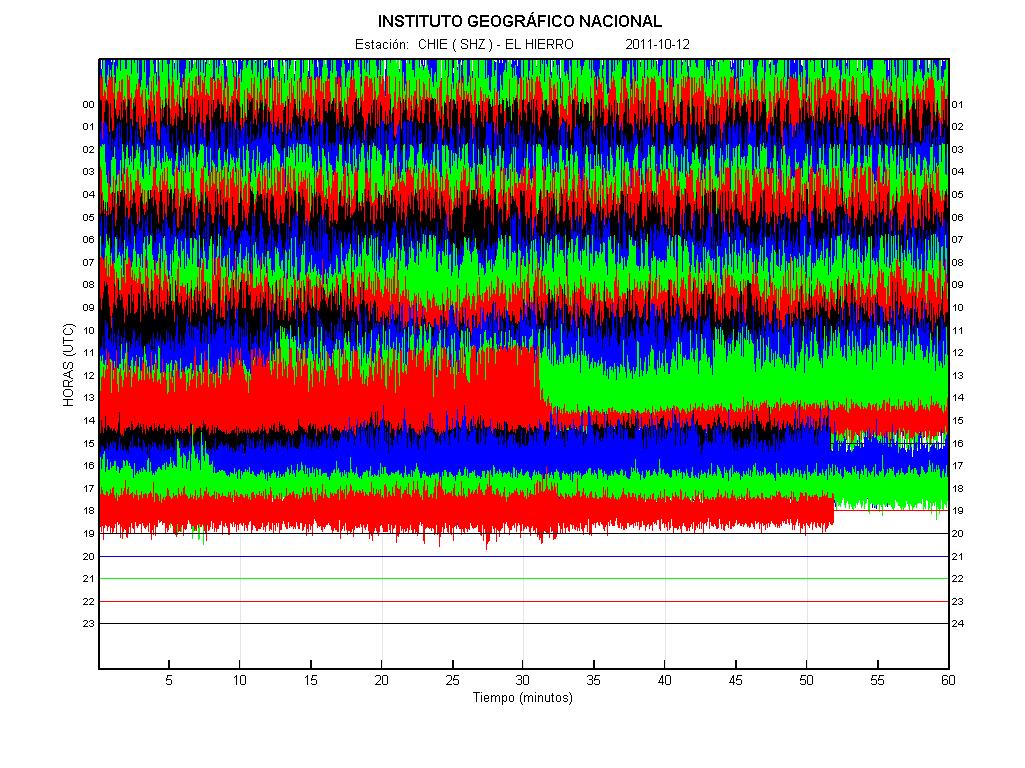Image resolution: width=1025 pixels, height=768 pixels.
Task: Click the Tiempo (minutos) axis label
Action: [x=522, y=697]
